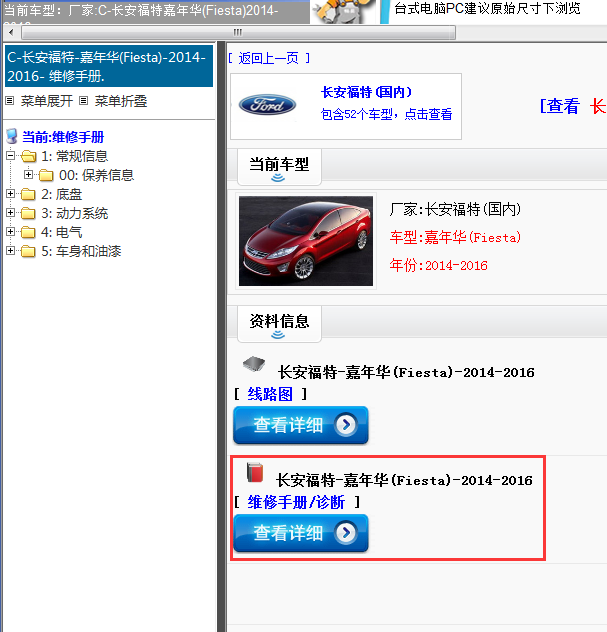Click the [查看 link at right edge

[560, 106]
